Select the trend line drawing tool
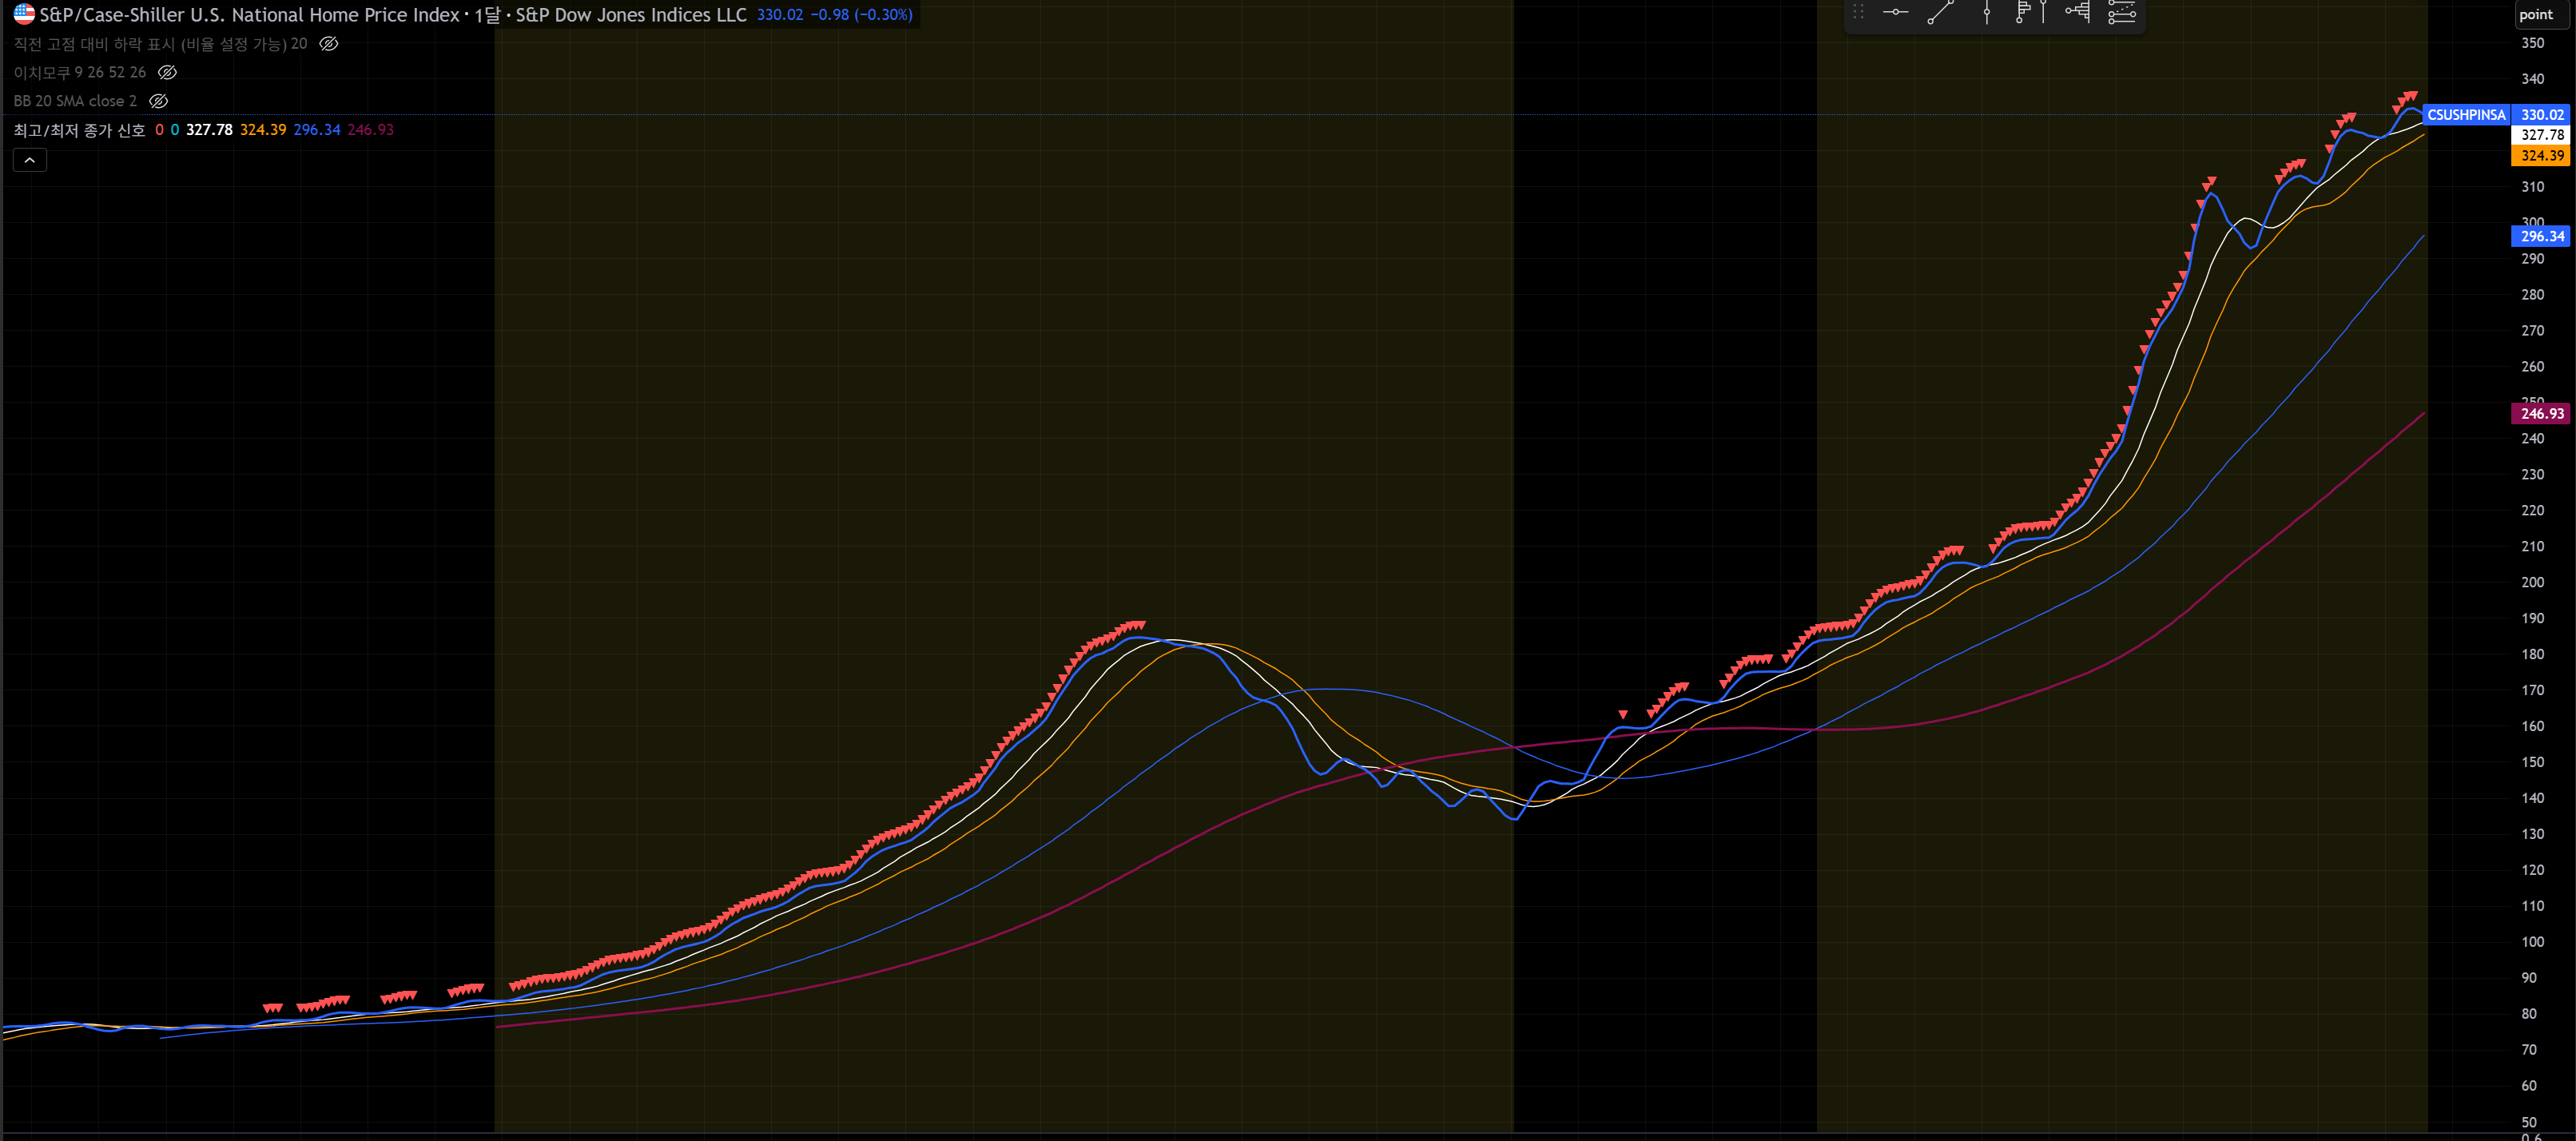Screen dimensions: 2576x1141 [x=1940, y=13]
